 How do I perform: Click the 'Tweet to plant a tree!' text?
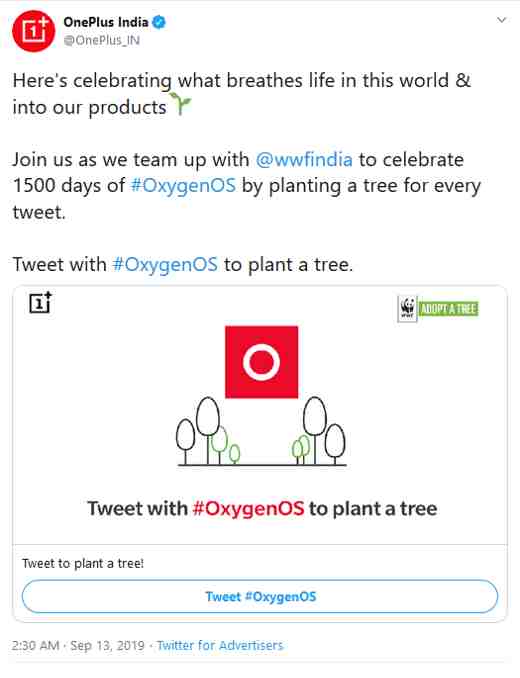pyautogui.click(x=83, y=564)
